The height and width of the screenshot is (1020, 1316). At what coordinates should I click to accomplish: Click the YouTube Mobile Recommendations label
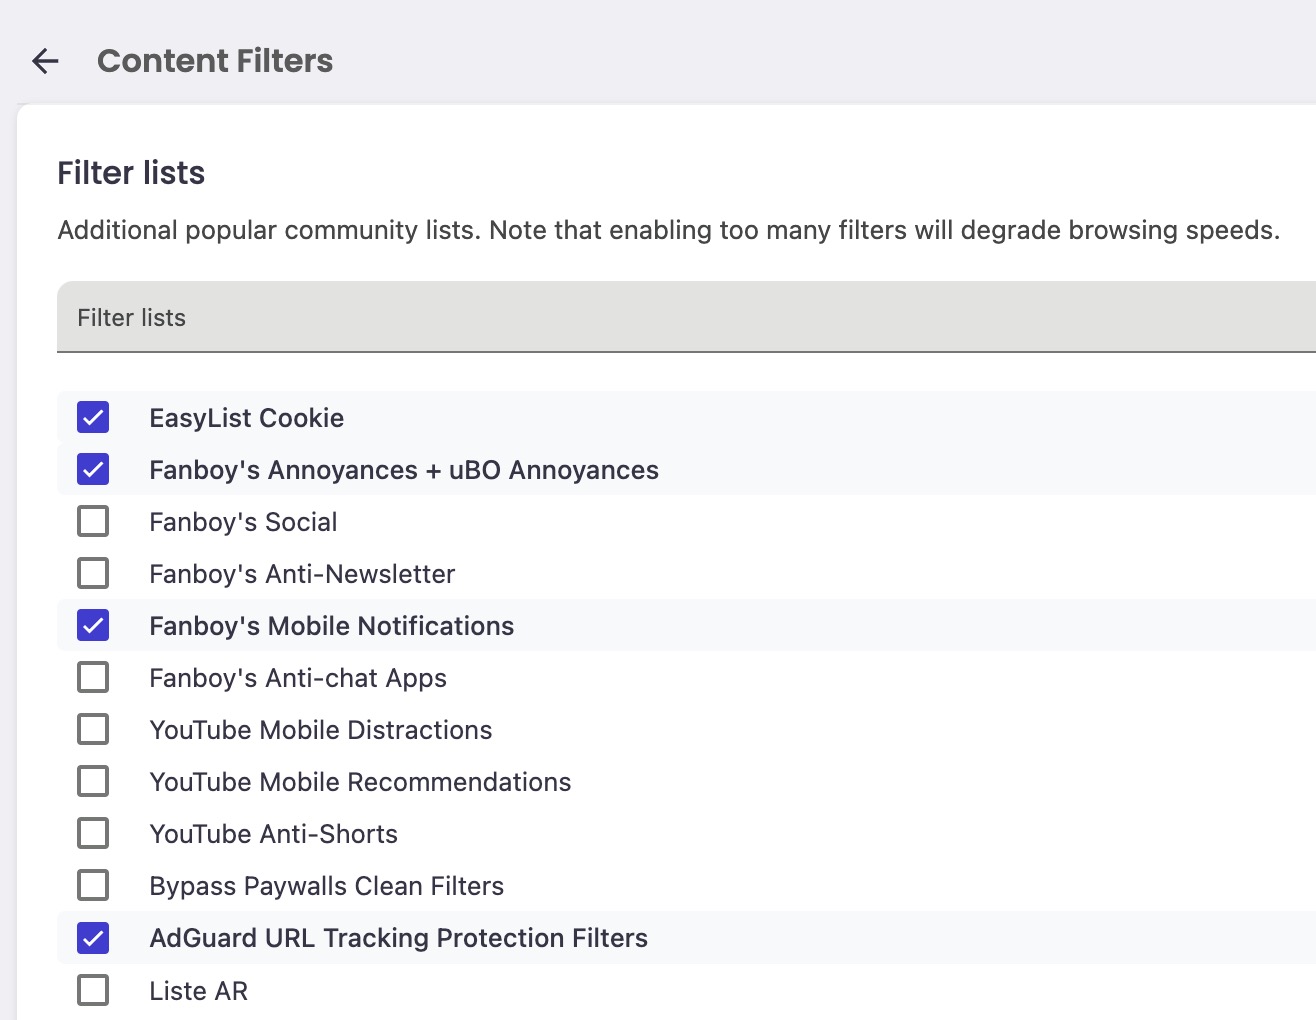click(360, 782)
